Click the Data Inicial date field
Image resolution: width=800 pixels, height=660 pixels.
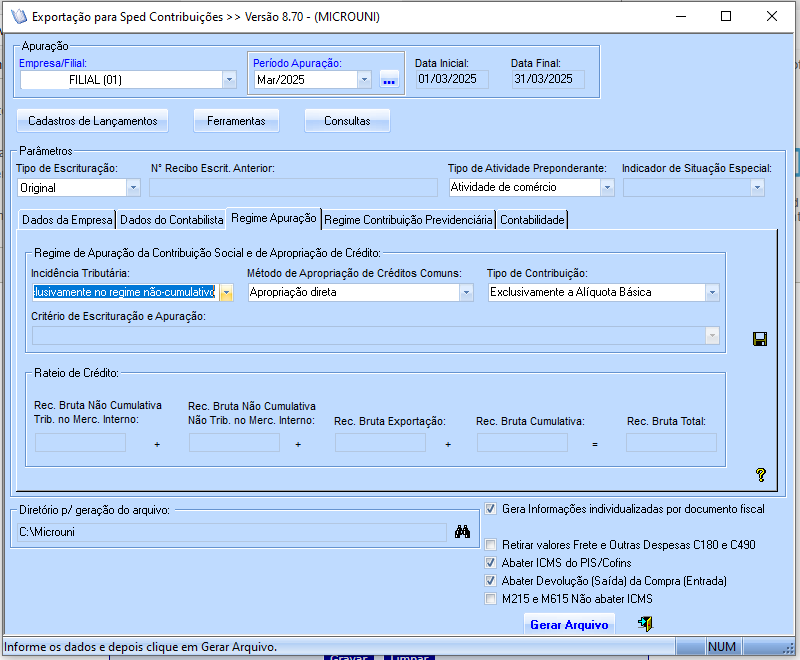[452, 79]
